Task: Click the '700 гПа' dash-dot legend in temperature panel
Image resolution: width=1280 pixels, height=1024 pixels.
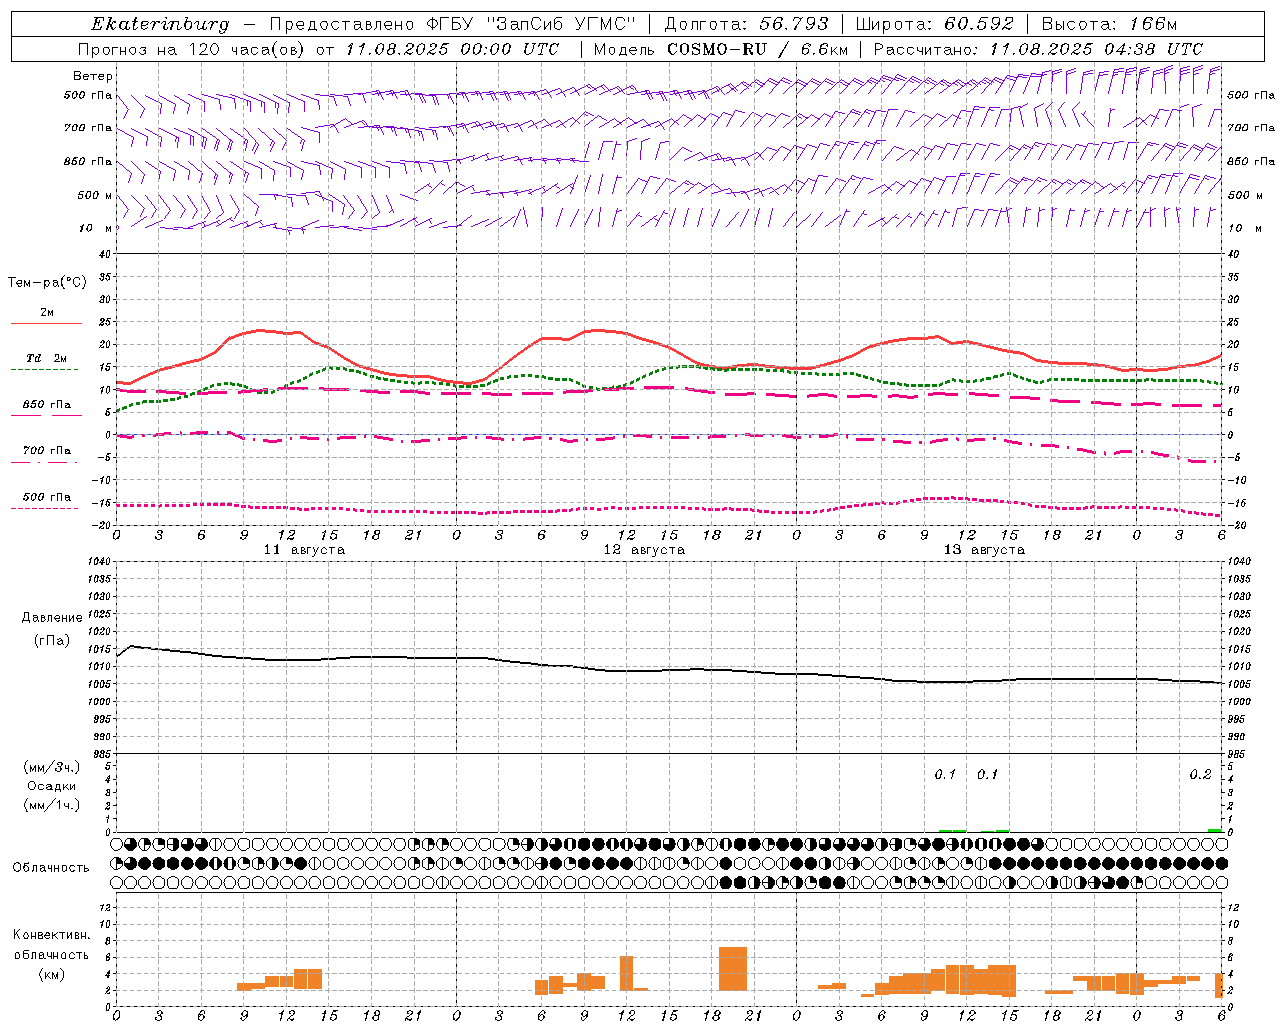Action: point(46,455)
